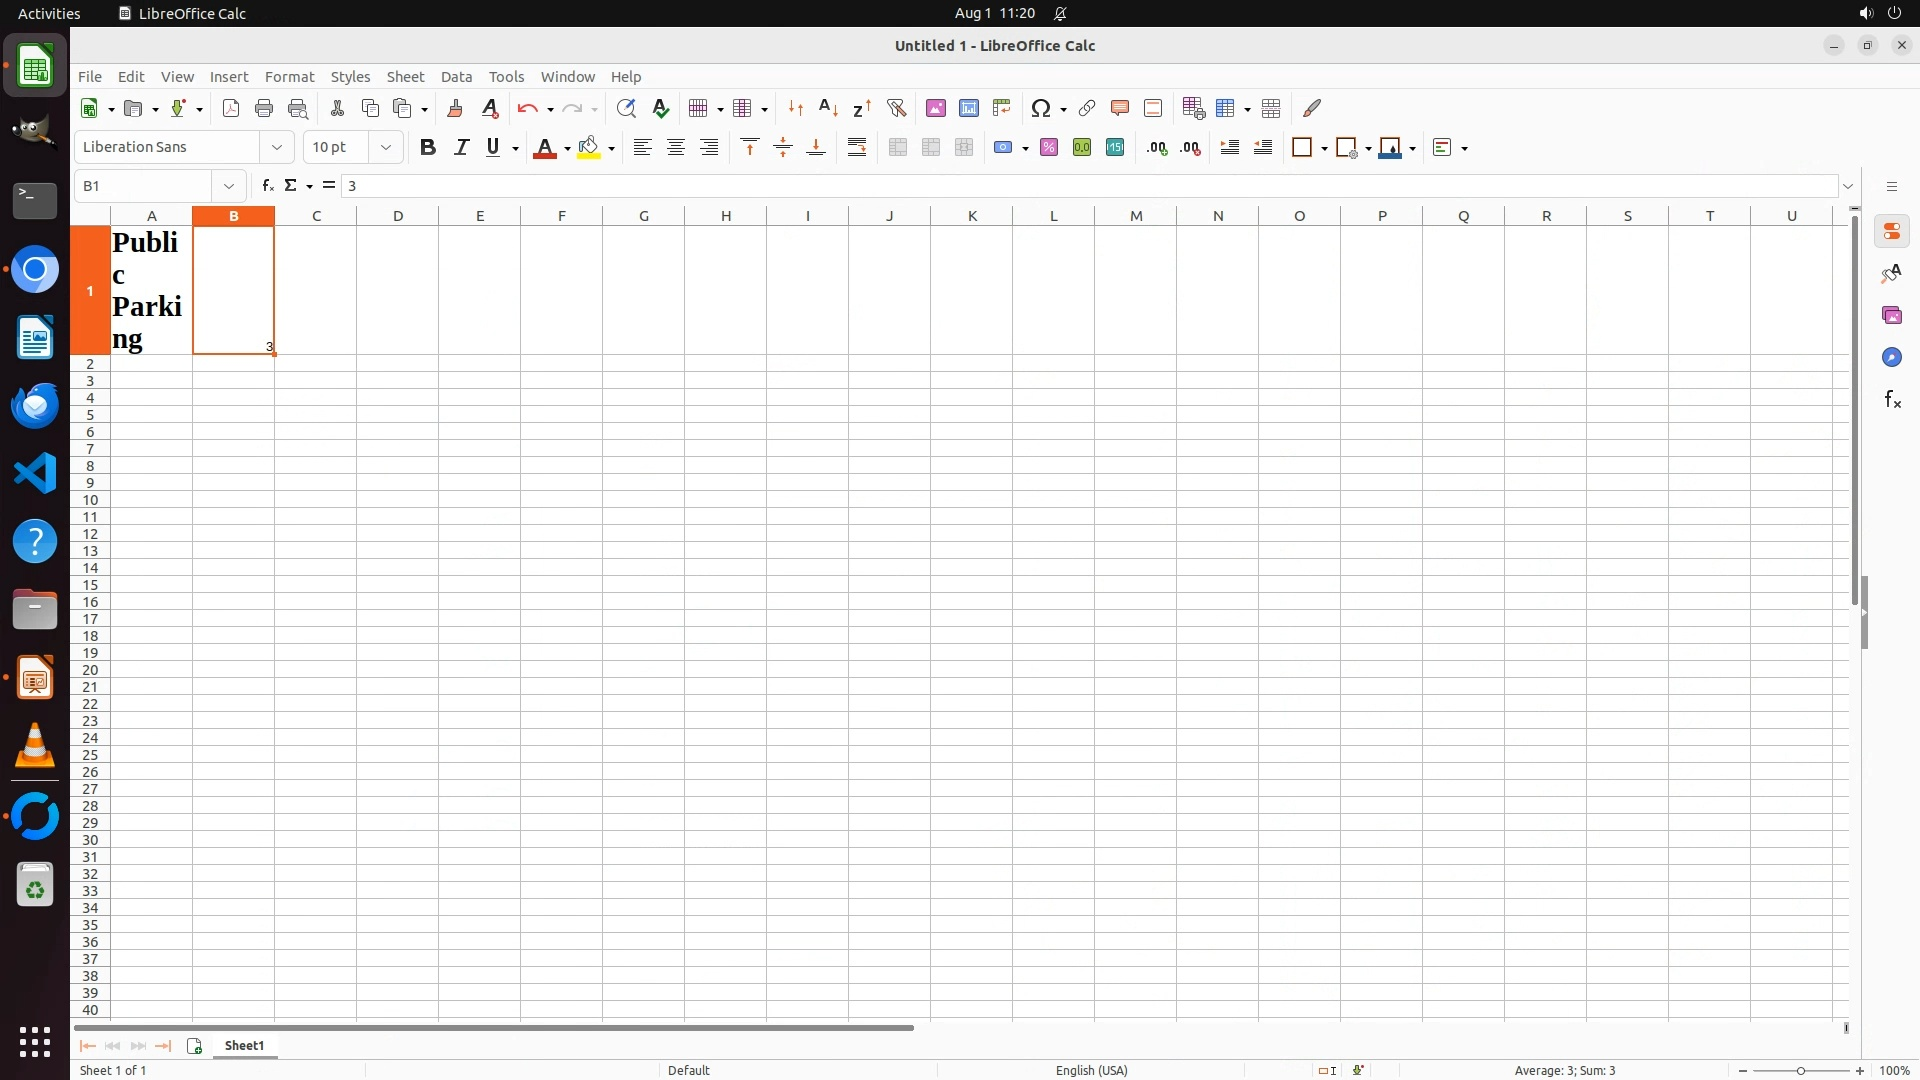Screen dimensions: 1920x1080
Task: Expand the font name dropdown
Action: coord(277,148)
